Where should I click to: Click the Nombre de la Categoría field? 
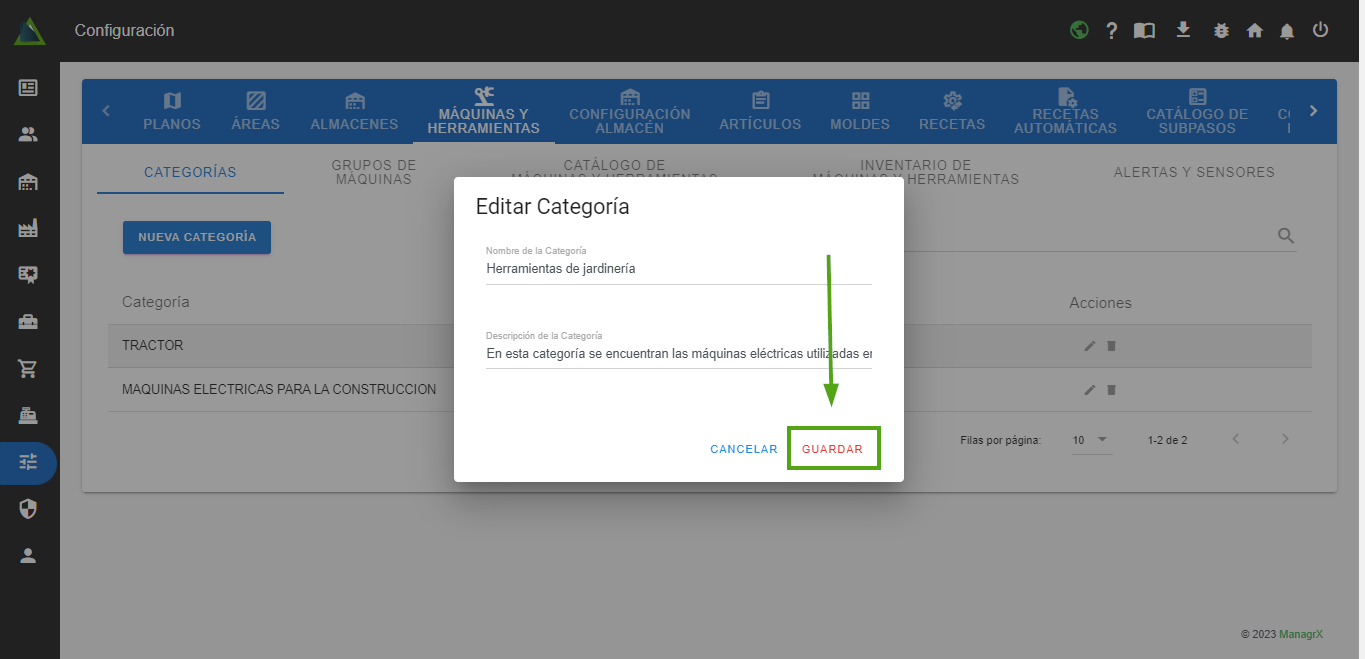click(x=678, y=269)
